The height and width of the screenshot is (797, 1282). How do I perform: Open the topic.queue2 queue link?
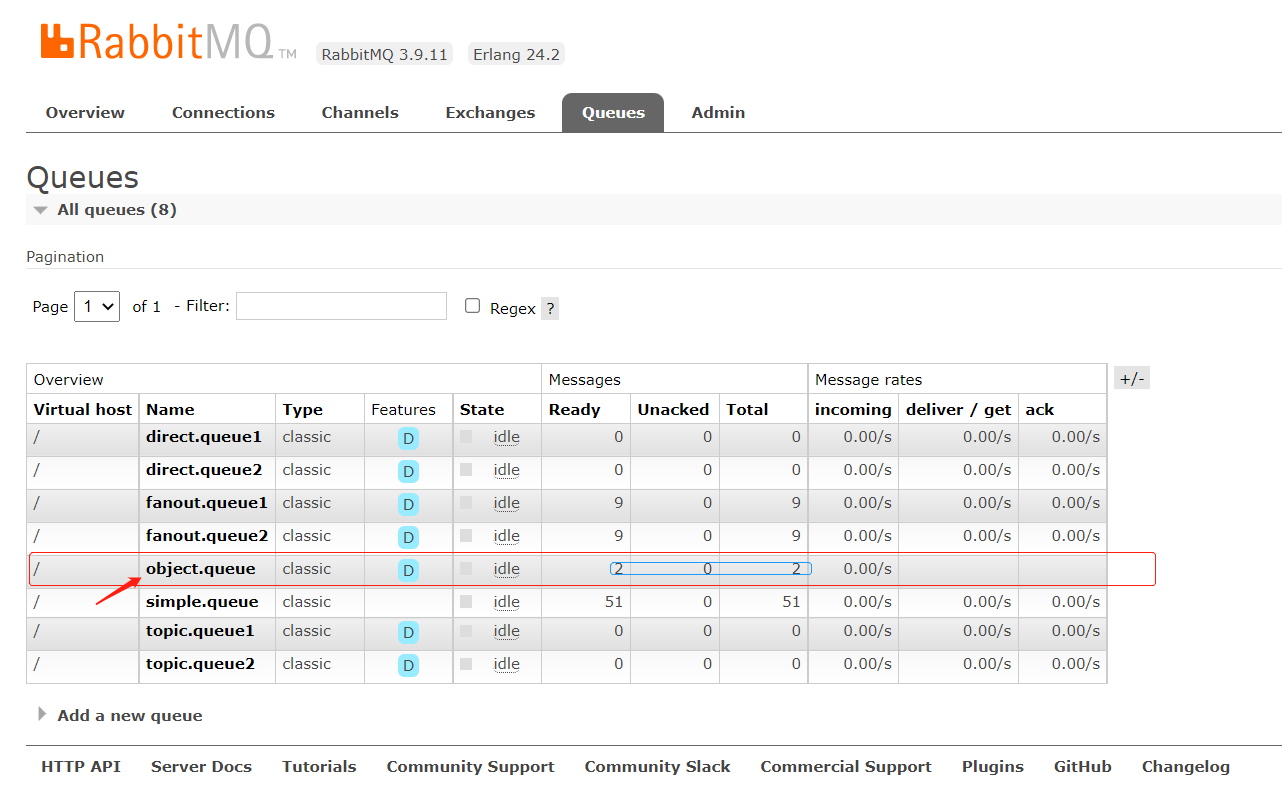tap(200, 664)
